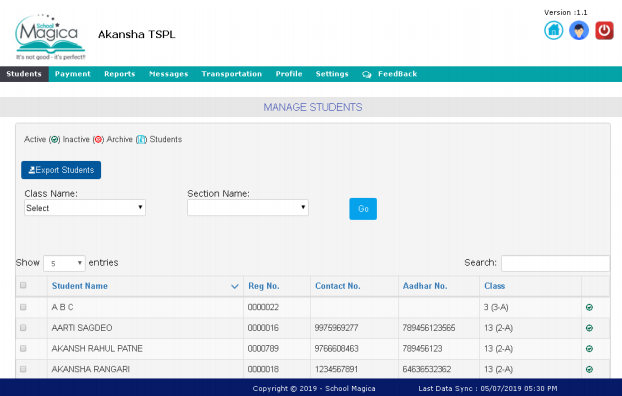
Task: Click the student name A B C
Action: pos(62,308)
